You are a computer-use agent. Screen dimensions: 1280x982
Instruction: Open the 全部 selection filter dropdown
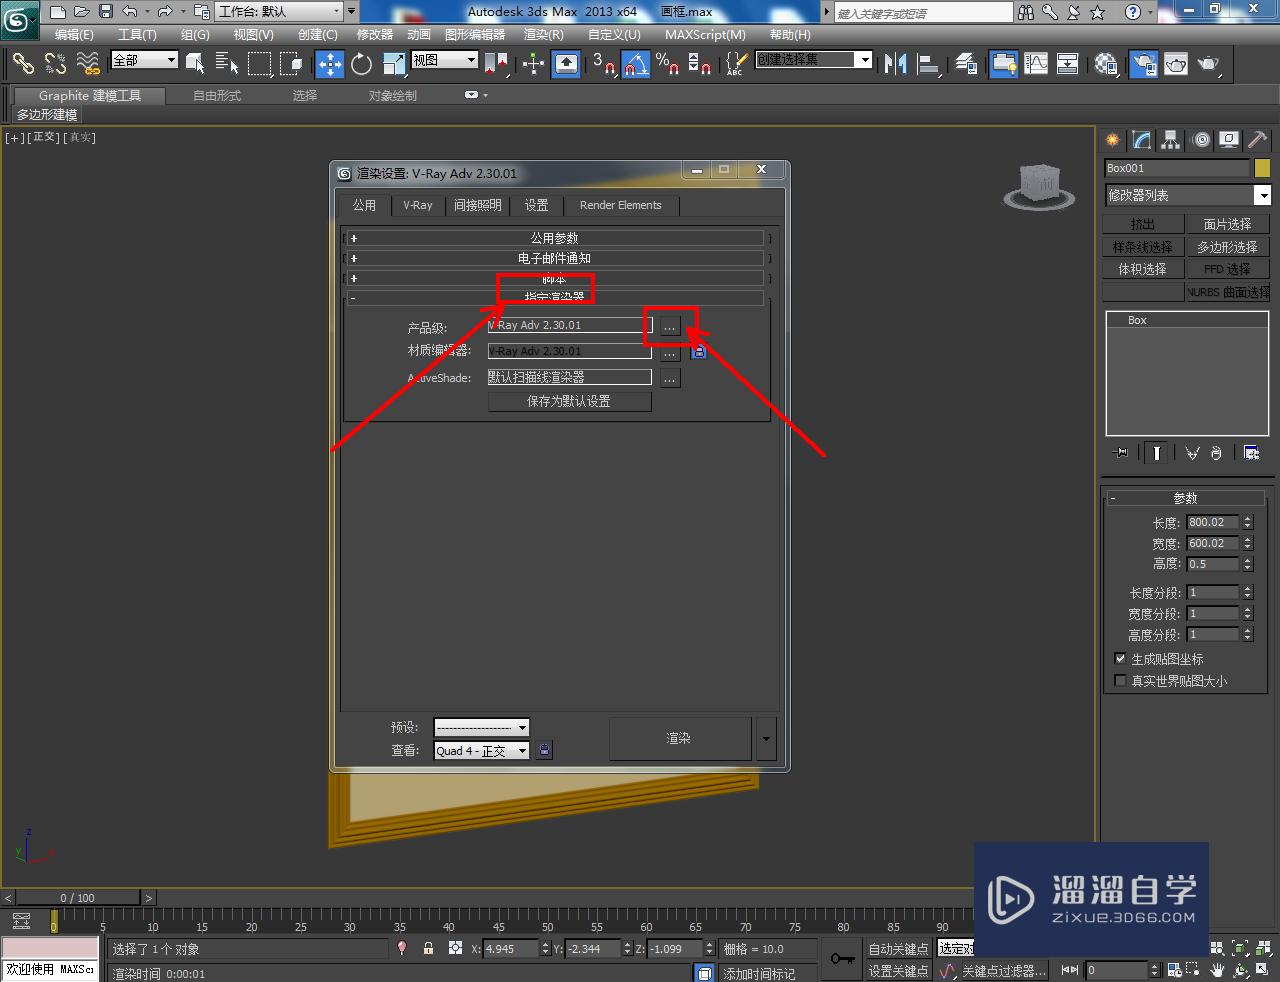point(144,60)
